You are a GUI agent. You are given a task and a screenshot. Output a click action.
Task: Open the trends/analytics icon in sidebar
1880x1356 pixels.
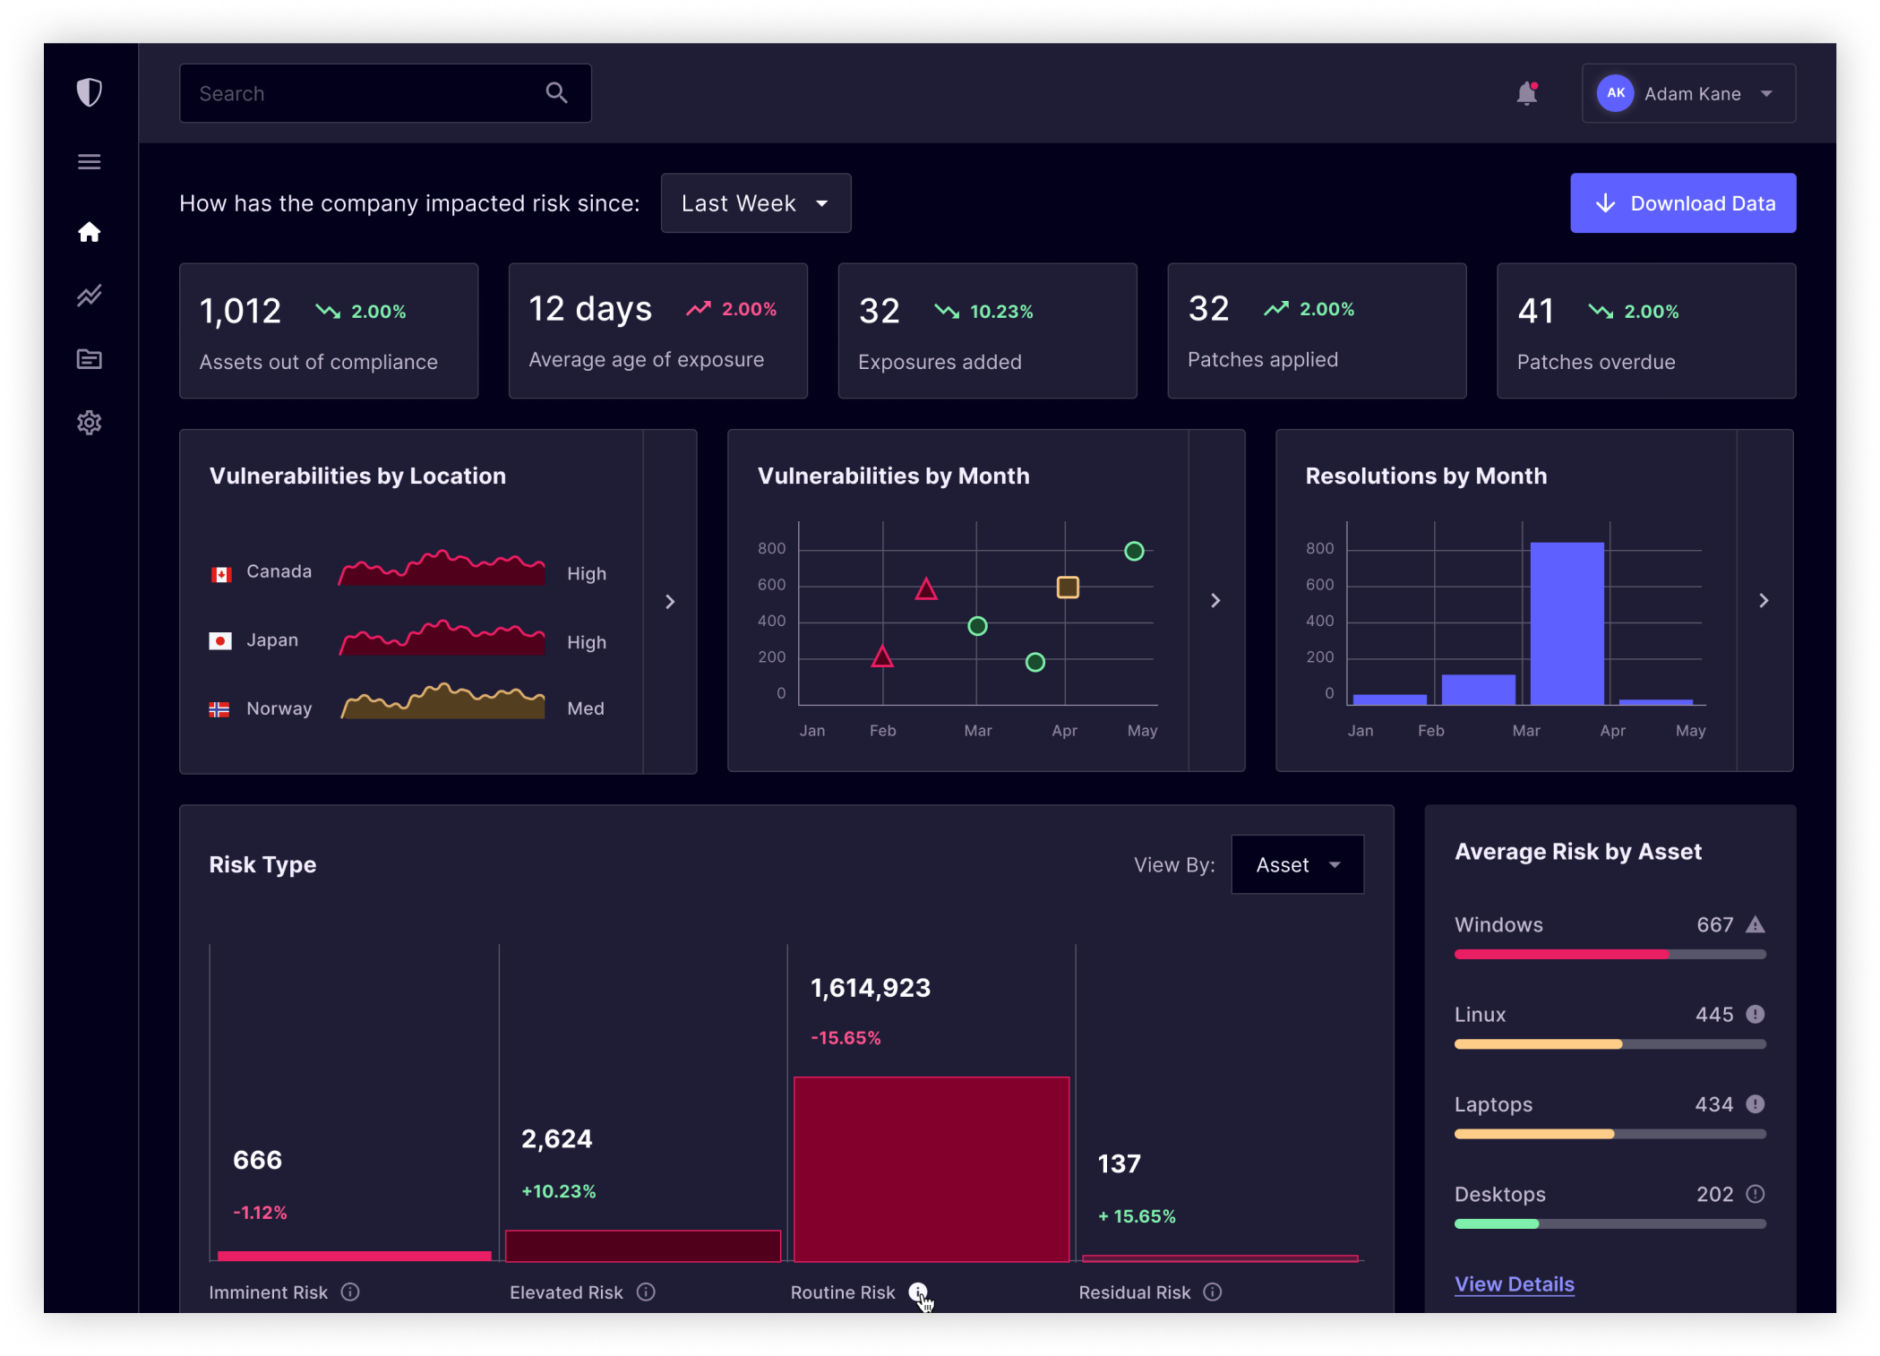tap(89, 295)
